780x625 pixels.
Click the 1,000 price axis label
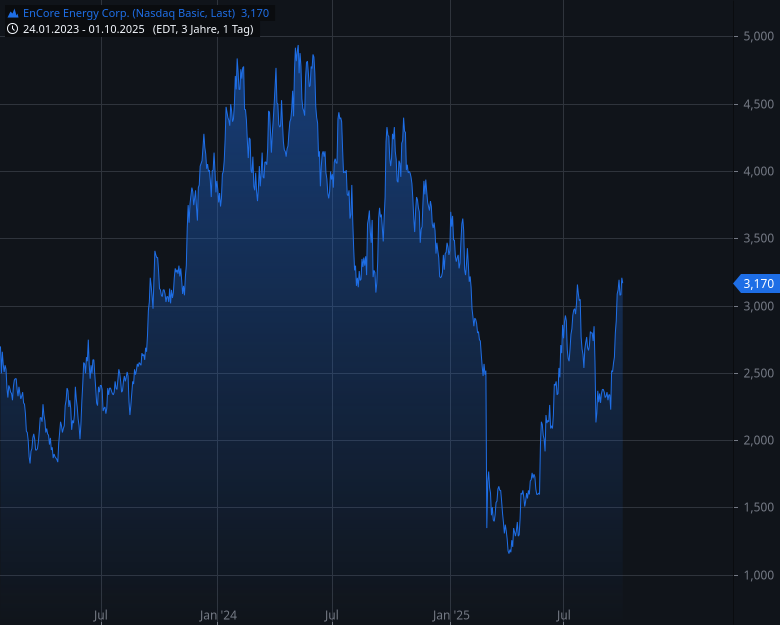point(758,575)
